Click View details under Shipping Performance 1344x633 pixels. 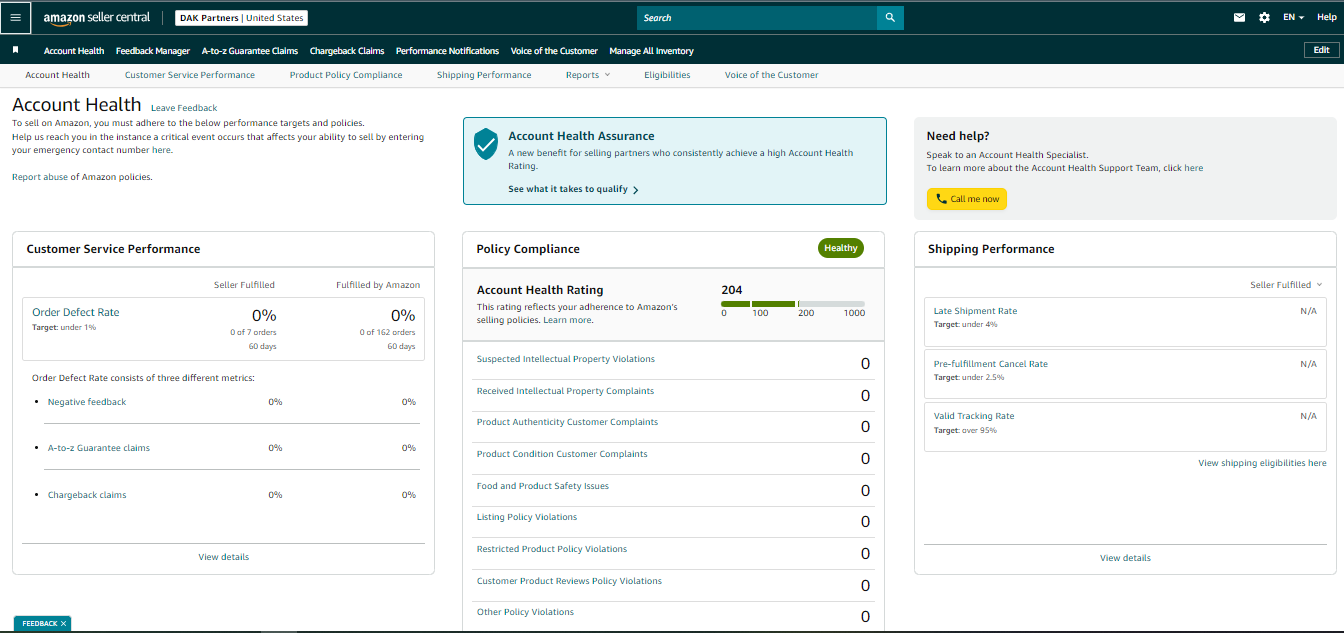click(1125, 558)
